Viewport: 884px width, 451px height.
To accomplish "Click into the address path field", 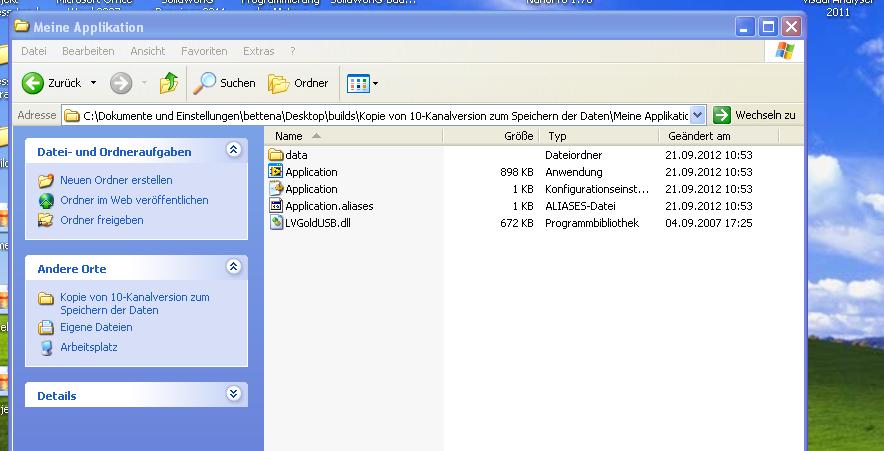I will pos(385,116).
